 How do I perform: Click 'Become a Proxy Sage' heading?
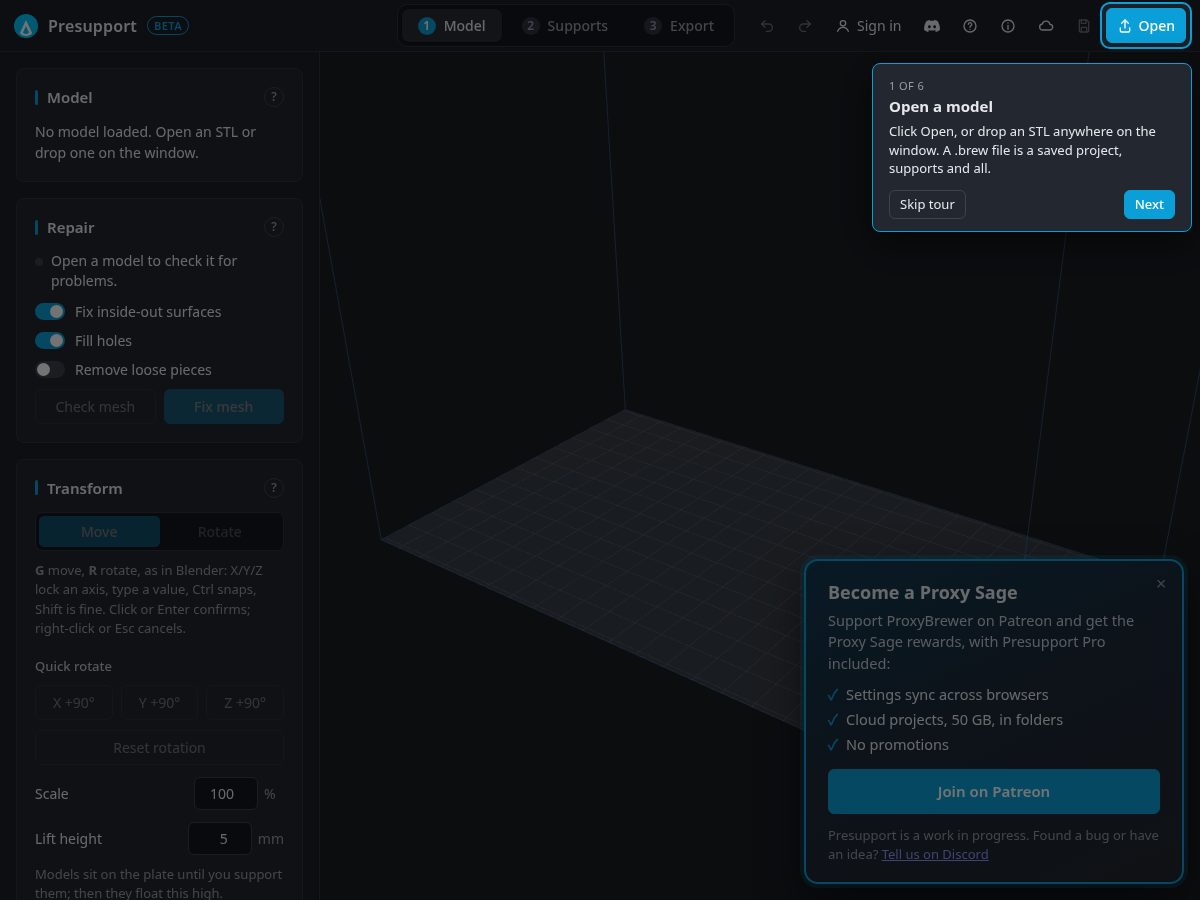922,593
